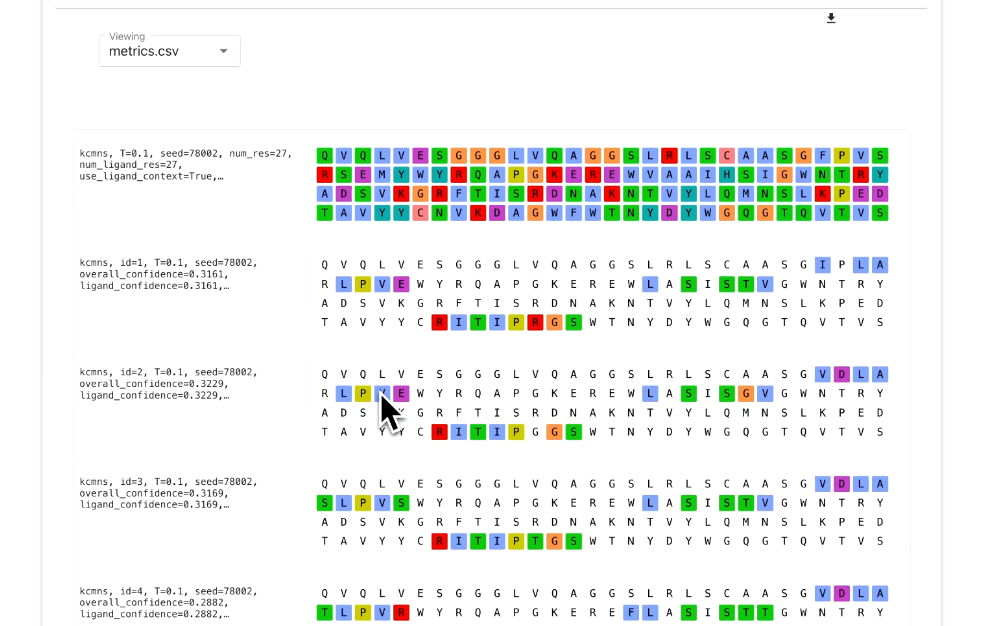984x626 pixels.
Task: Click the red R residue in the id=4 sequence
Action: tap(401, 612)
